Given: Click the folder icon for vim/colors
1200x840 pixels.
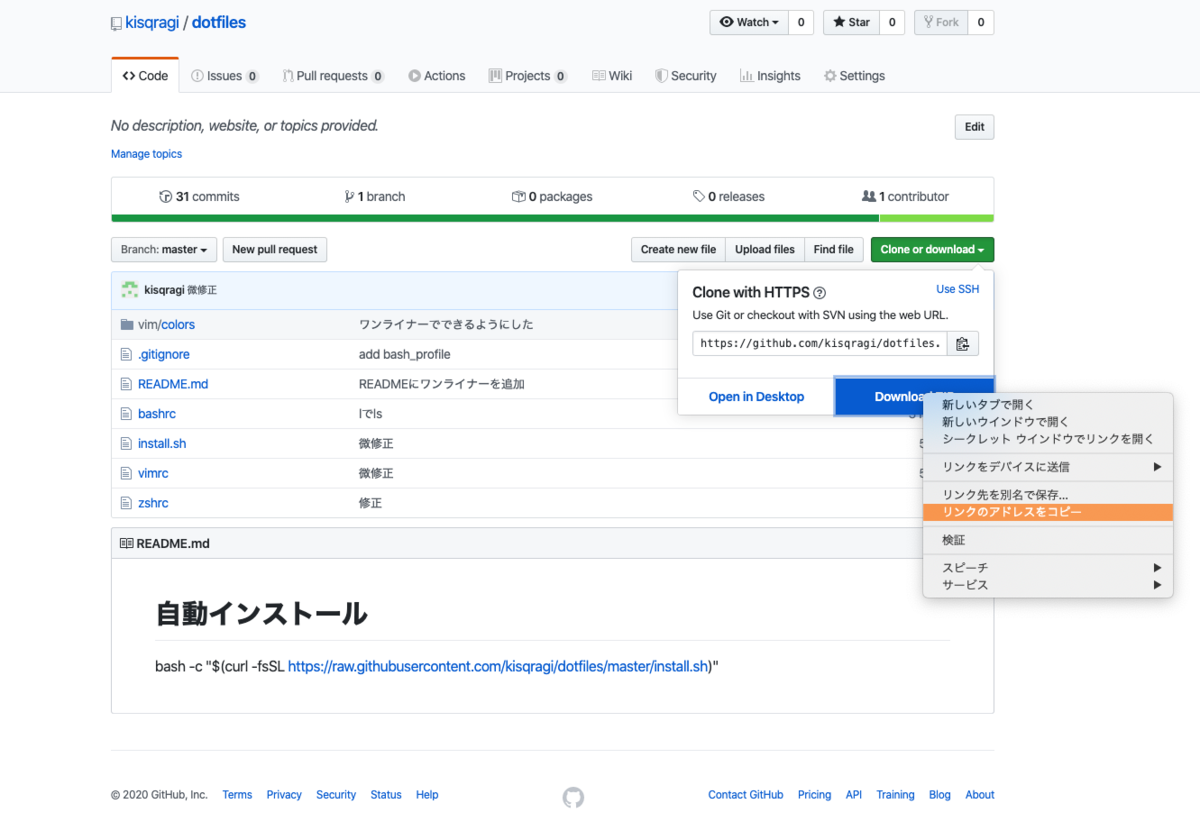Looking at the screenshot, I should (x=127, y=325).
